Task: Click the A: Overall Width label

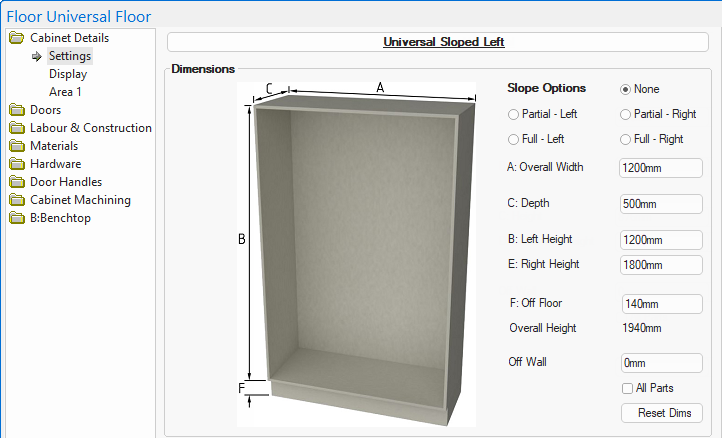Action: click(x=545, y=167)
